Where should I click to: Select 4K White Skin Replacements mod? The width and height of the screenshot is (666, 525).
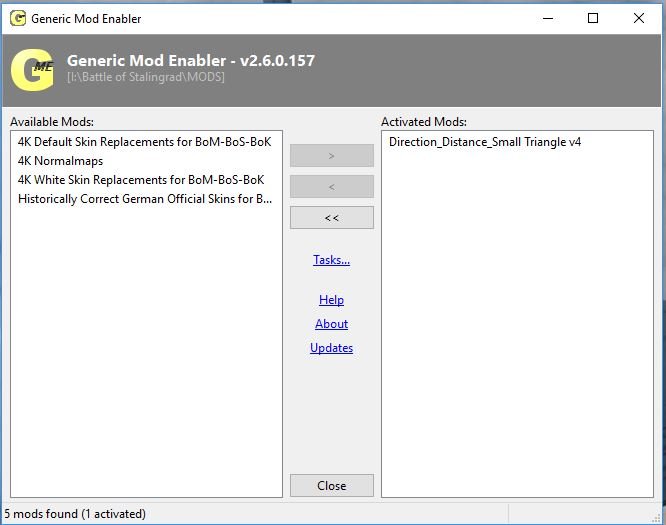click(x=141, y=180)
